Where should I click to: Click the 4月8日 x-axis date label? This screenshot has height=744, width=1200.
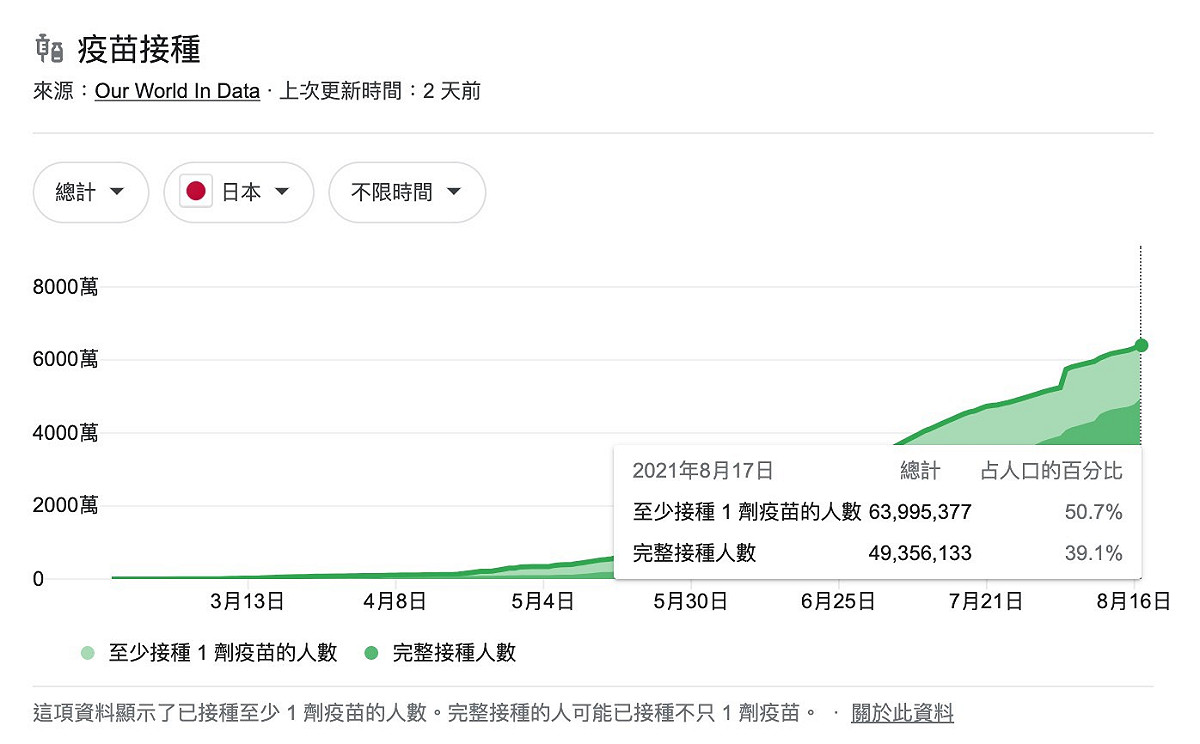(395, 601)
